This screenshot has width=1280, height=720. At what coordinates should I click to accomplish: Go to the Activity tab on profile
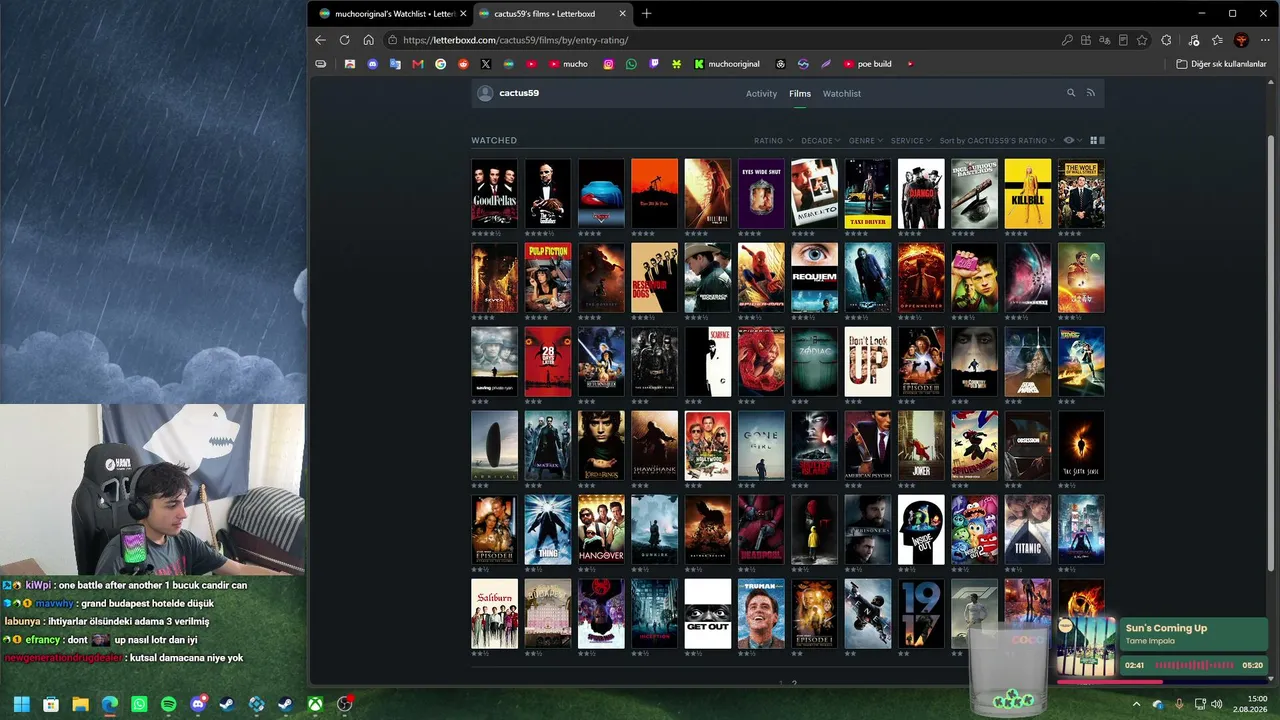(x=761, y=94)
